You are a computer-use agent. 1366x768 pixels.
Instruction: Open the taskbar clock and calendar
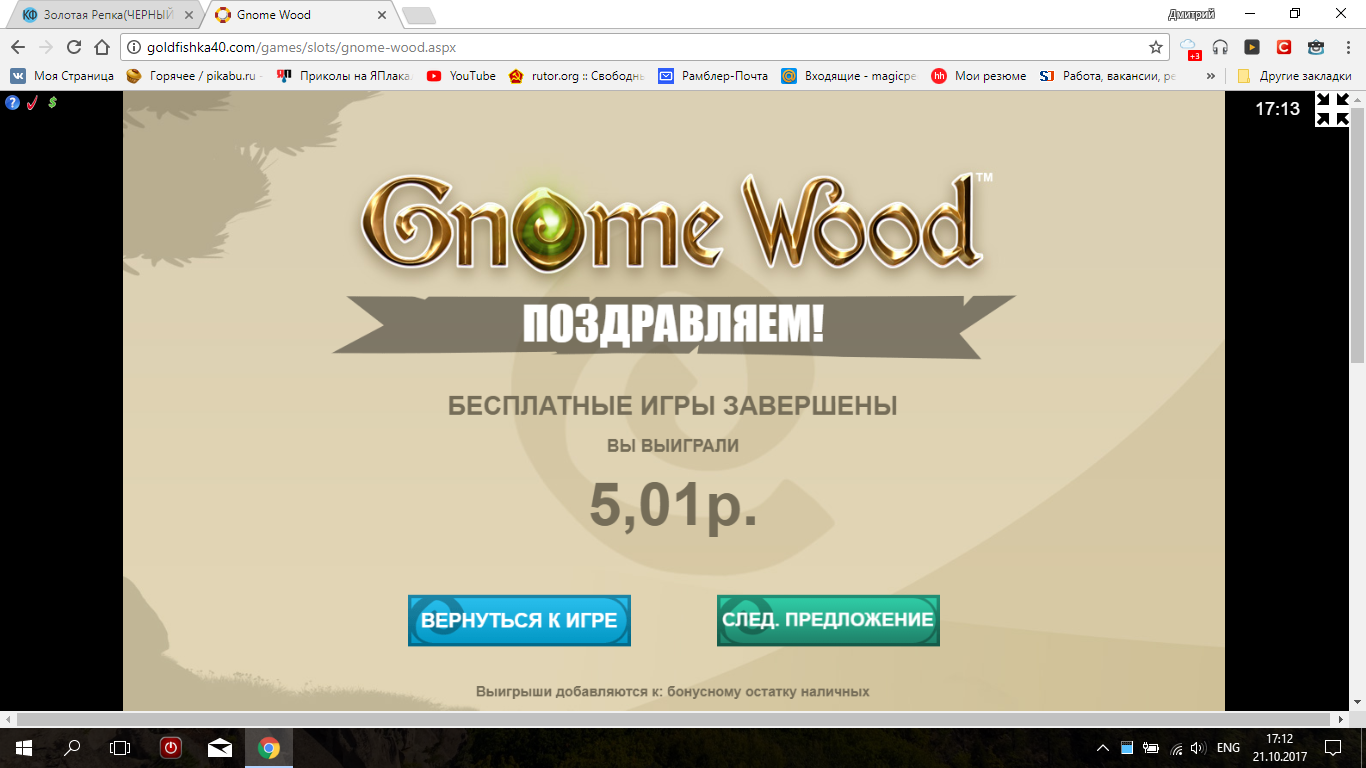click(1279, 748)
